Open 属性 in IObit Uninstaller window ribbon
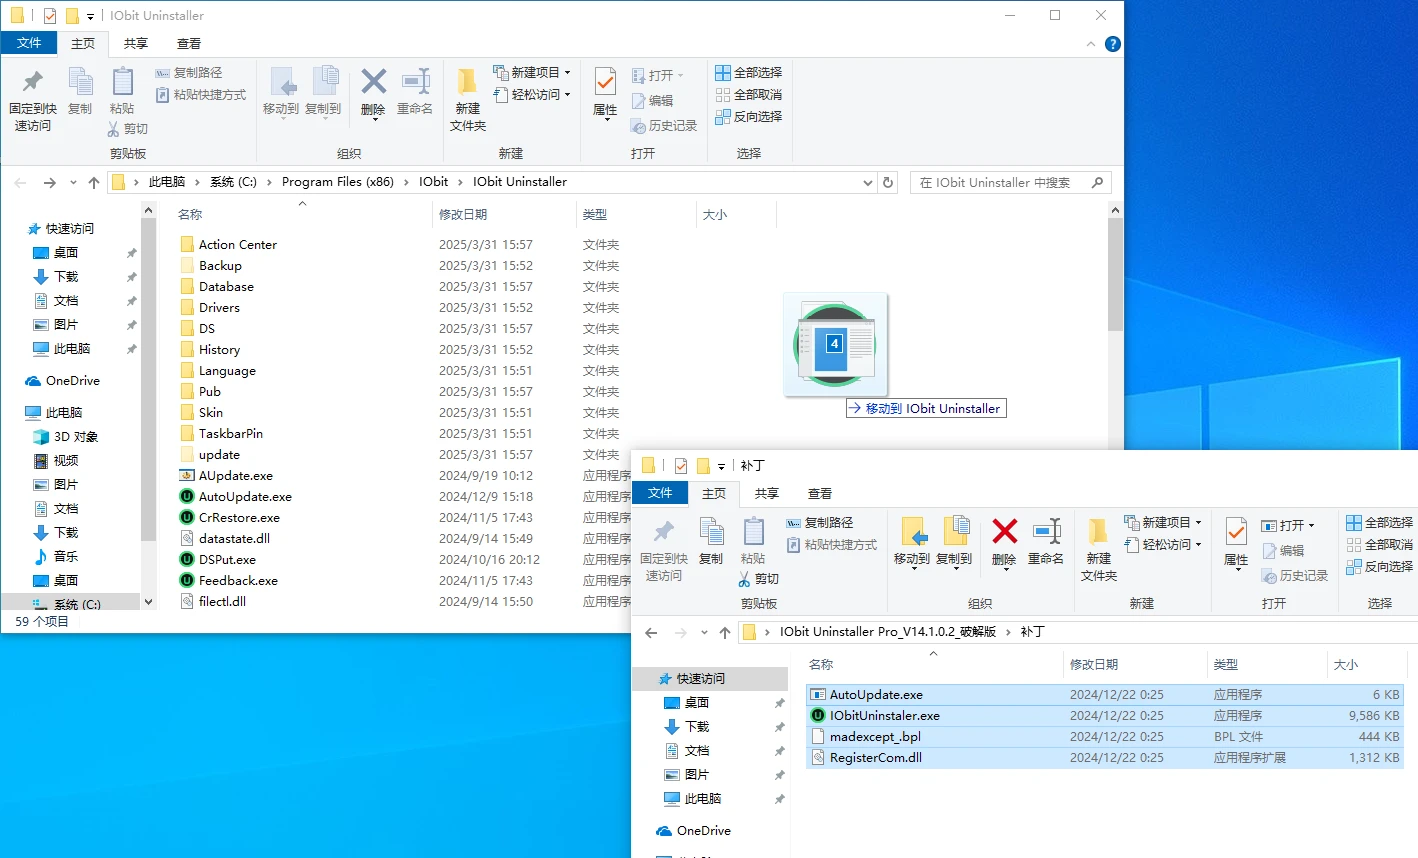1418x858 pixels. point(605,93)
